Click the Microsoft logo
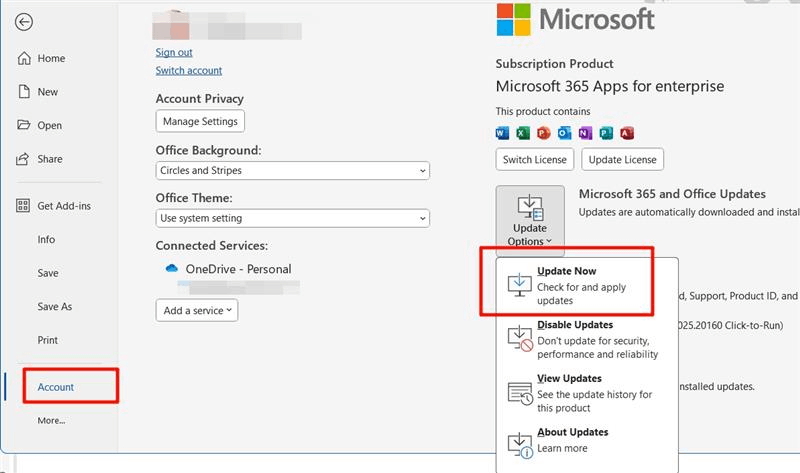This screenshot has width=800, height=473. point(576,19)
